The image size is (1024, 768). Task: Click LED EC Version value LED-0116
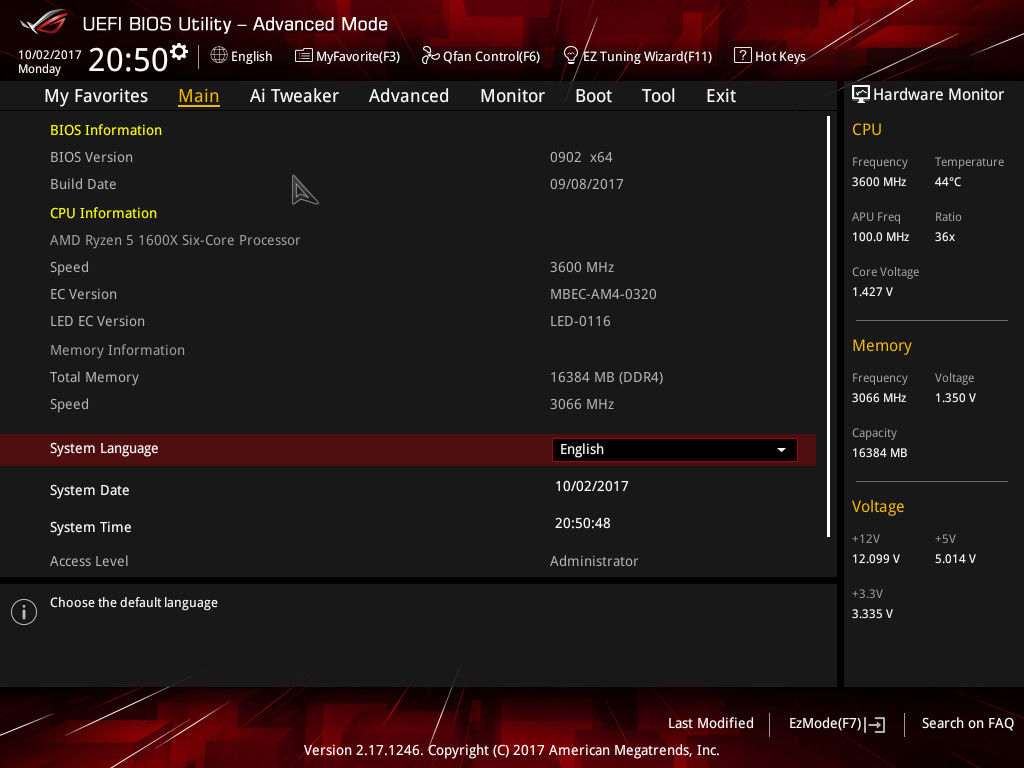(580, 321)
